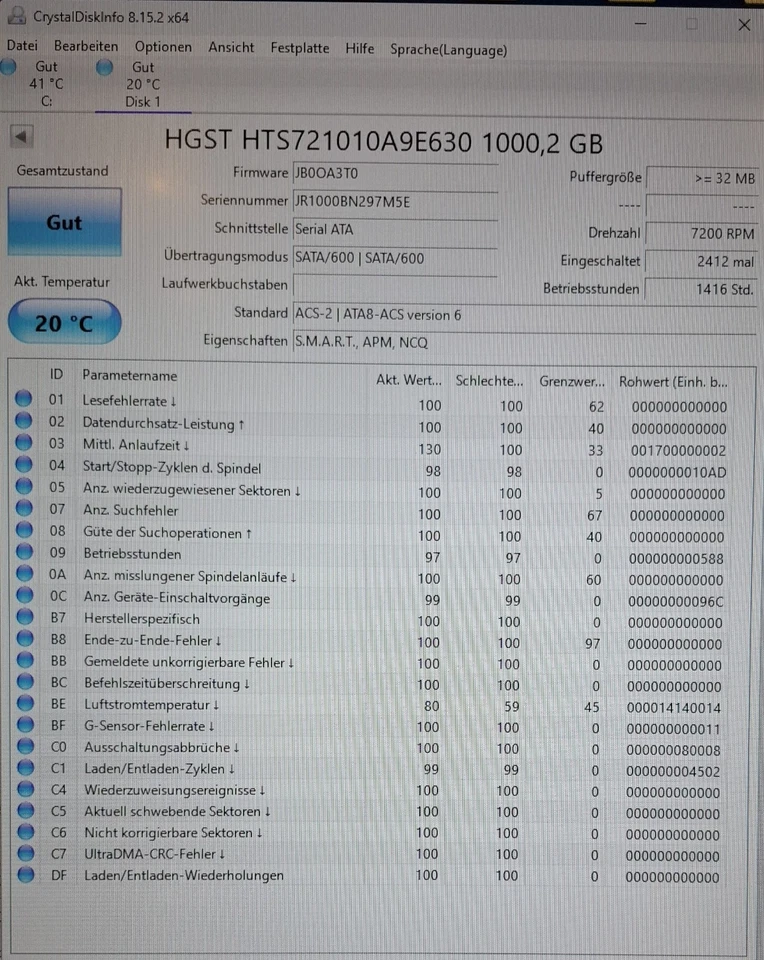Select the Luftstromtemperatur raw value 000014140014

(x=673, y=708)
